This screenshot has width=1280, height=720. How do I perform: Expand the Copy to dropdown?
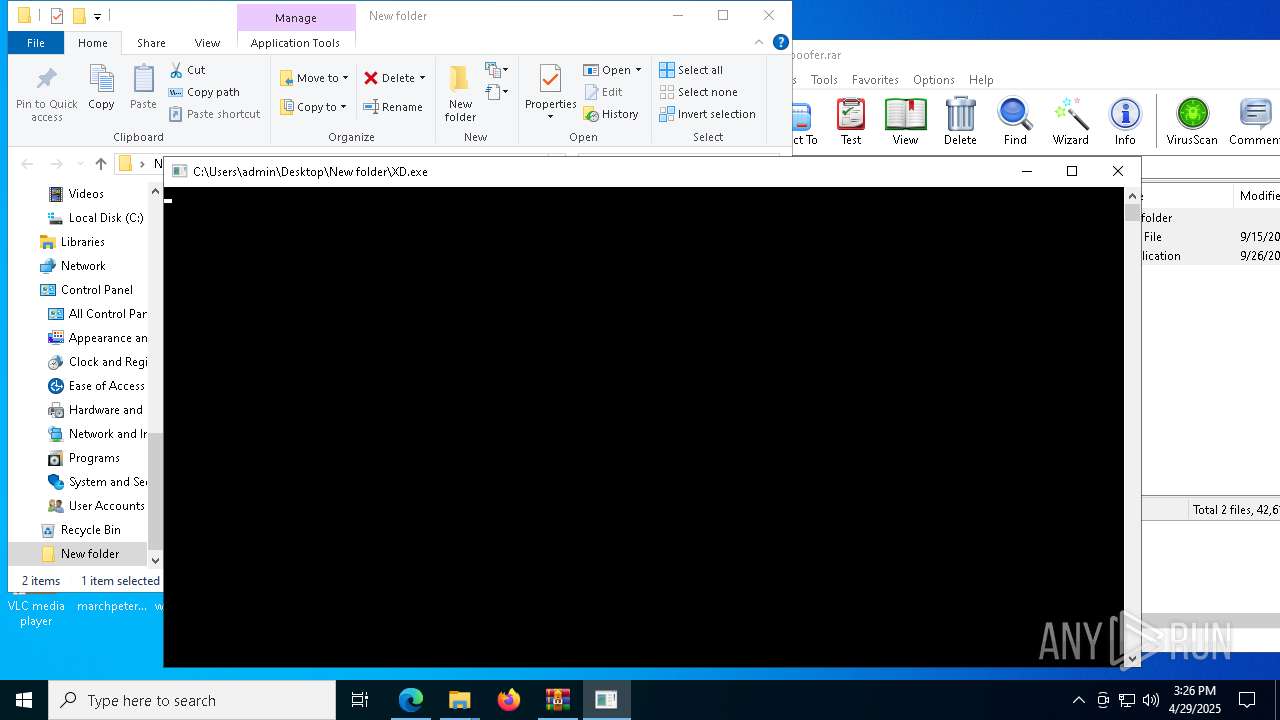tap(343, 107)
